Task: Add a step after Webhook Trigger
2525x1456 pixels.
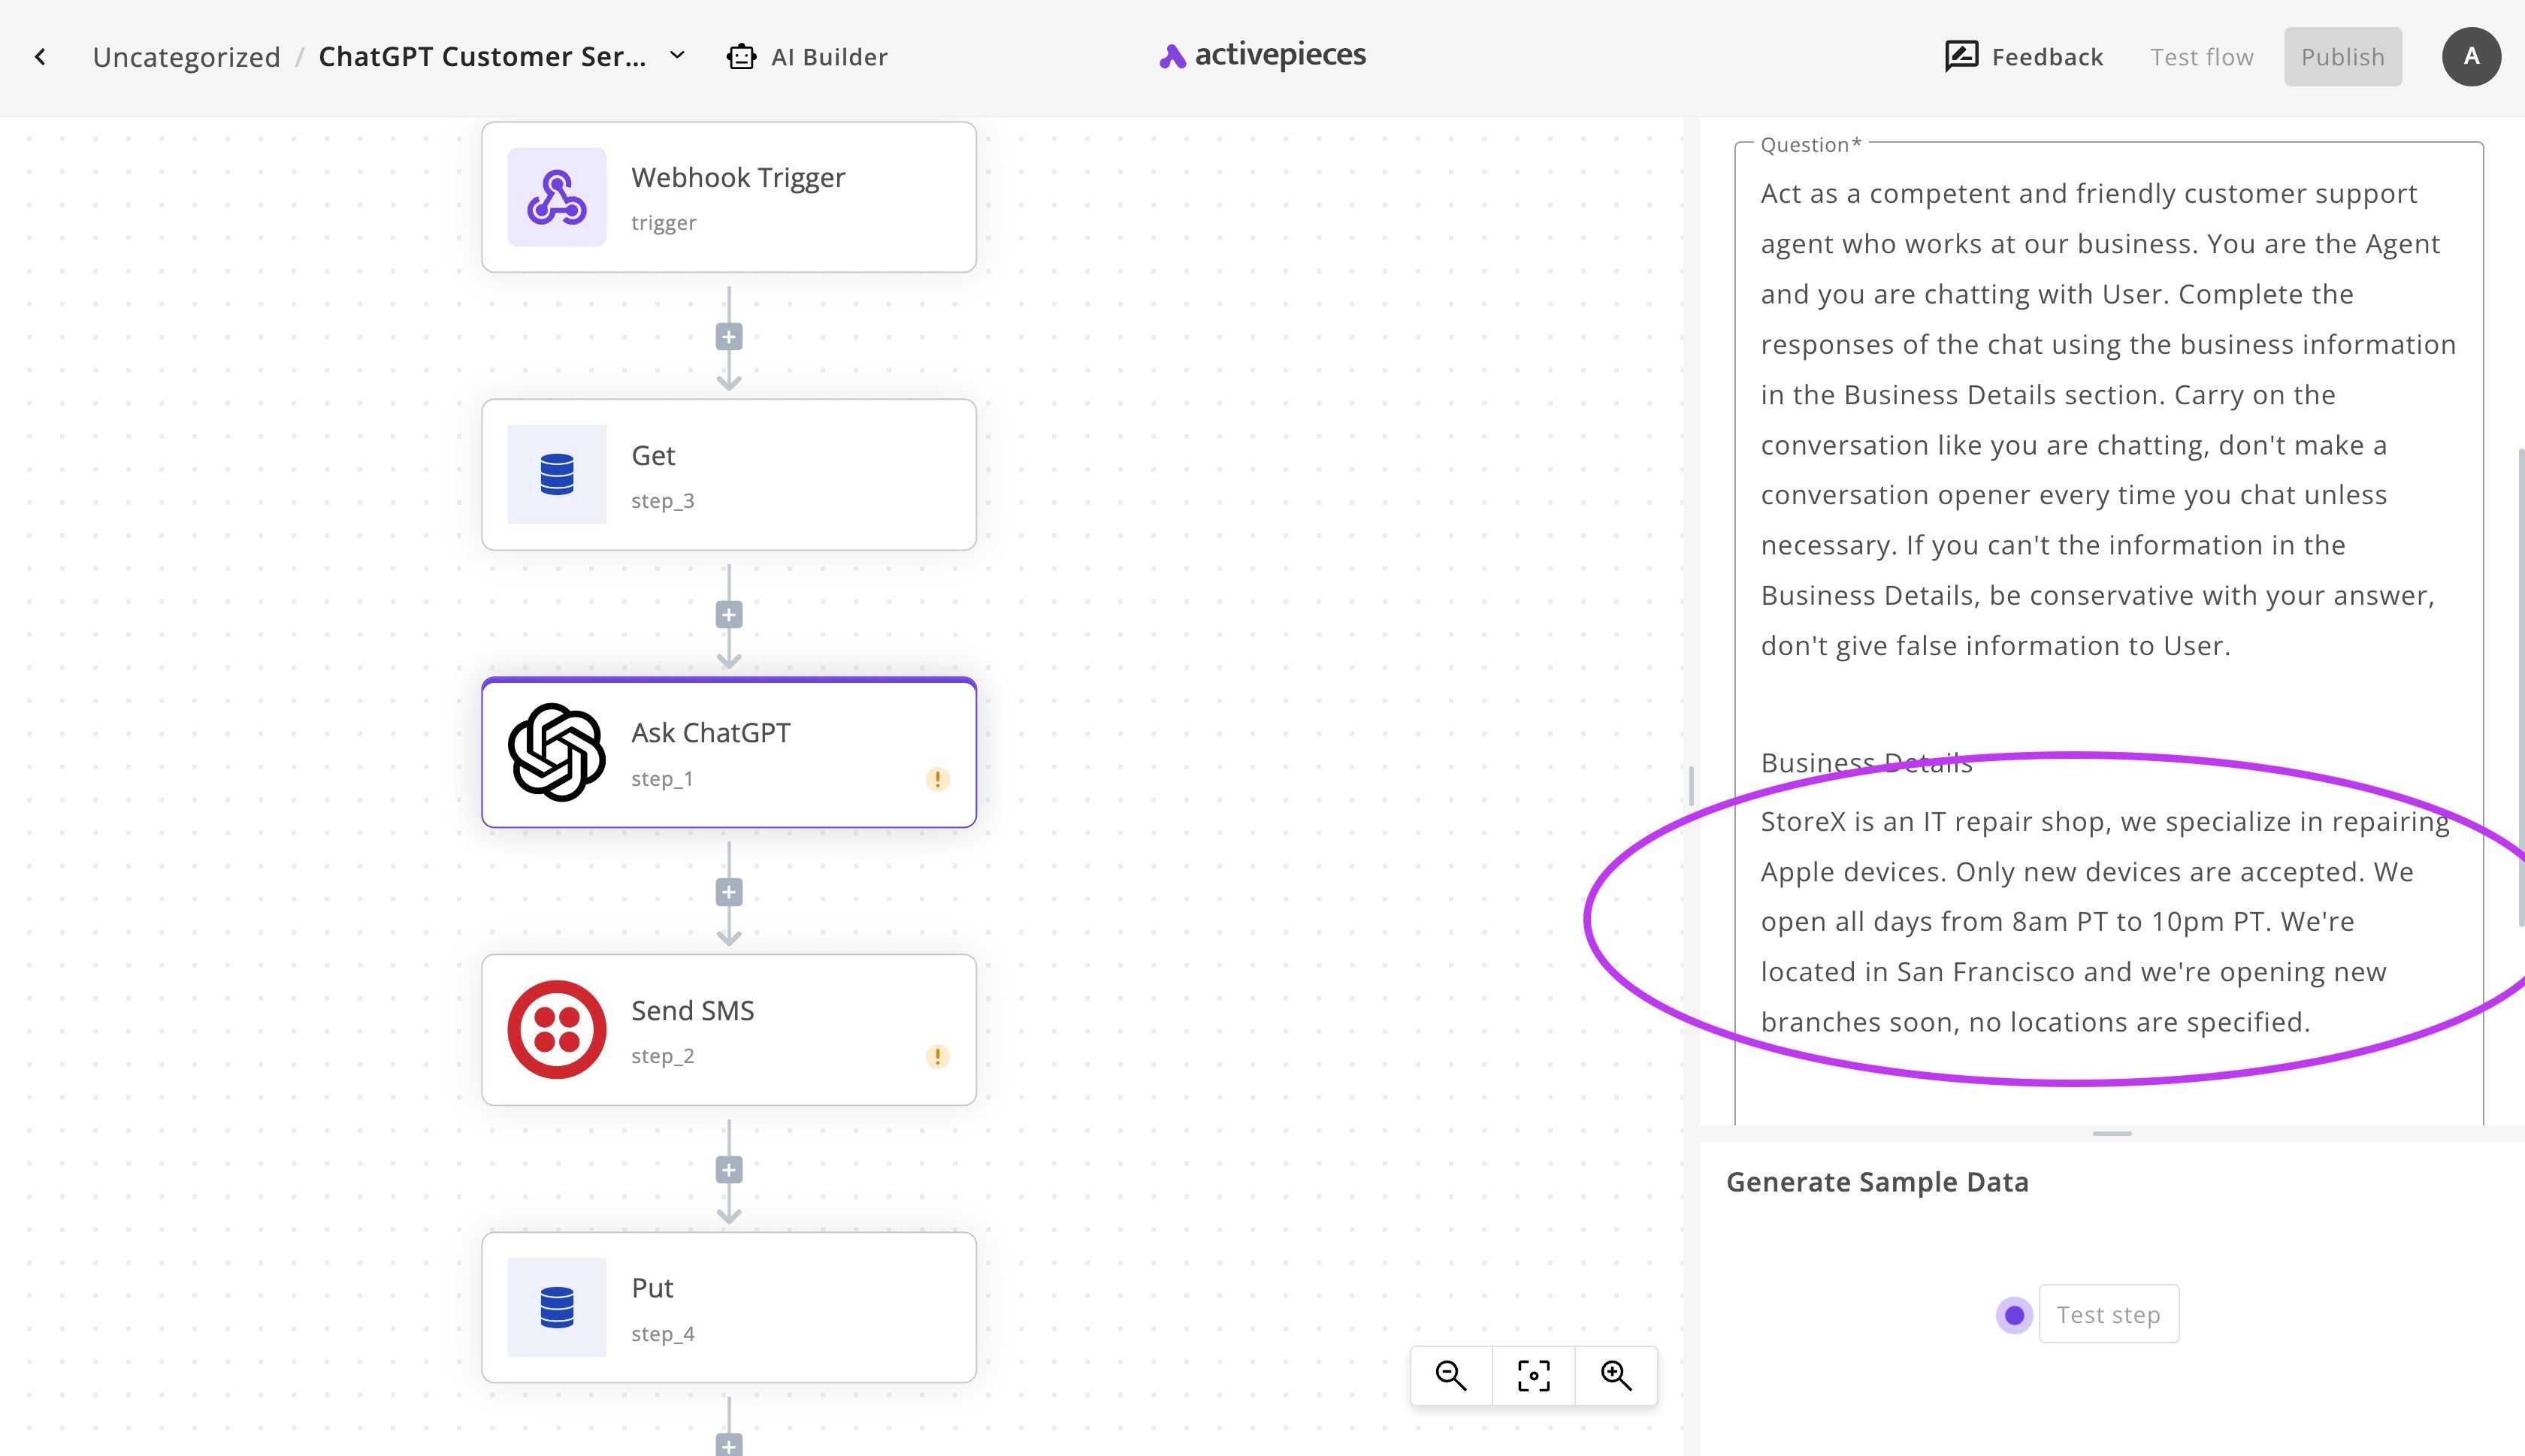Action: click(x=729, y=337)
